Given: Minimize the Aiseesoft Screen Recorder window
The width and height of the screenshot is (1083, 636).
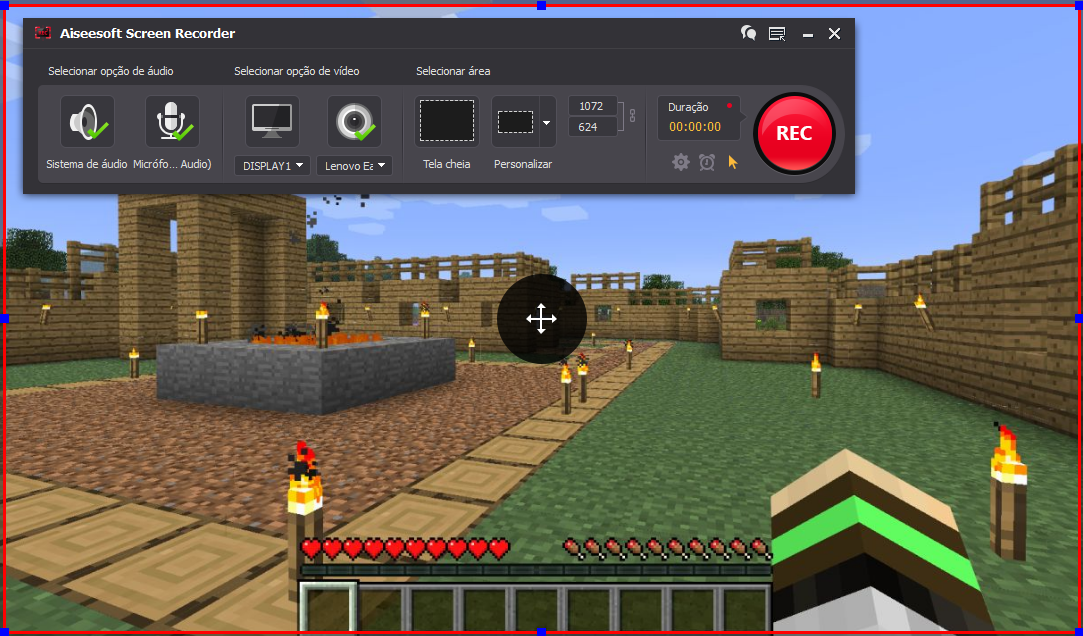Looking at the screenshot, I should point(807,34).
